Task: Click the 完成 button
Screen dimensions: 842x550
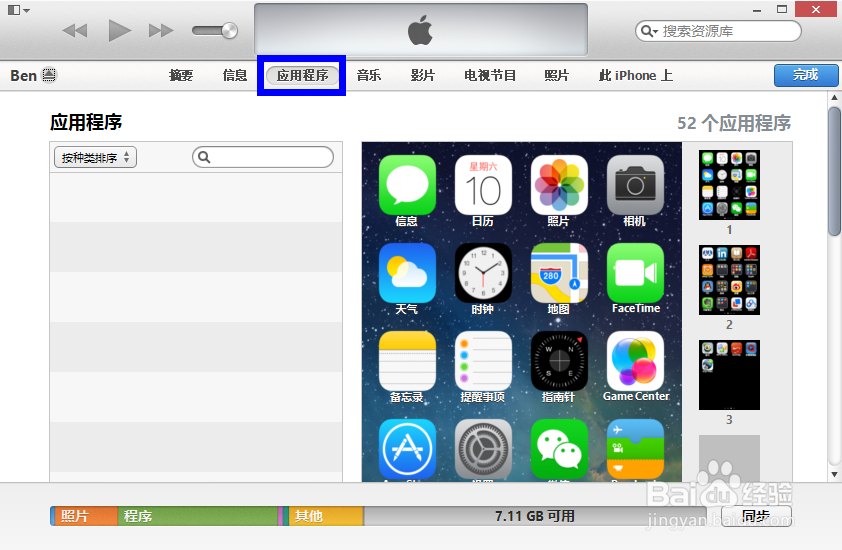Action: 805,75
